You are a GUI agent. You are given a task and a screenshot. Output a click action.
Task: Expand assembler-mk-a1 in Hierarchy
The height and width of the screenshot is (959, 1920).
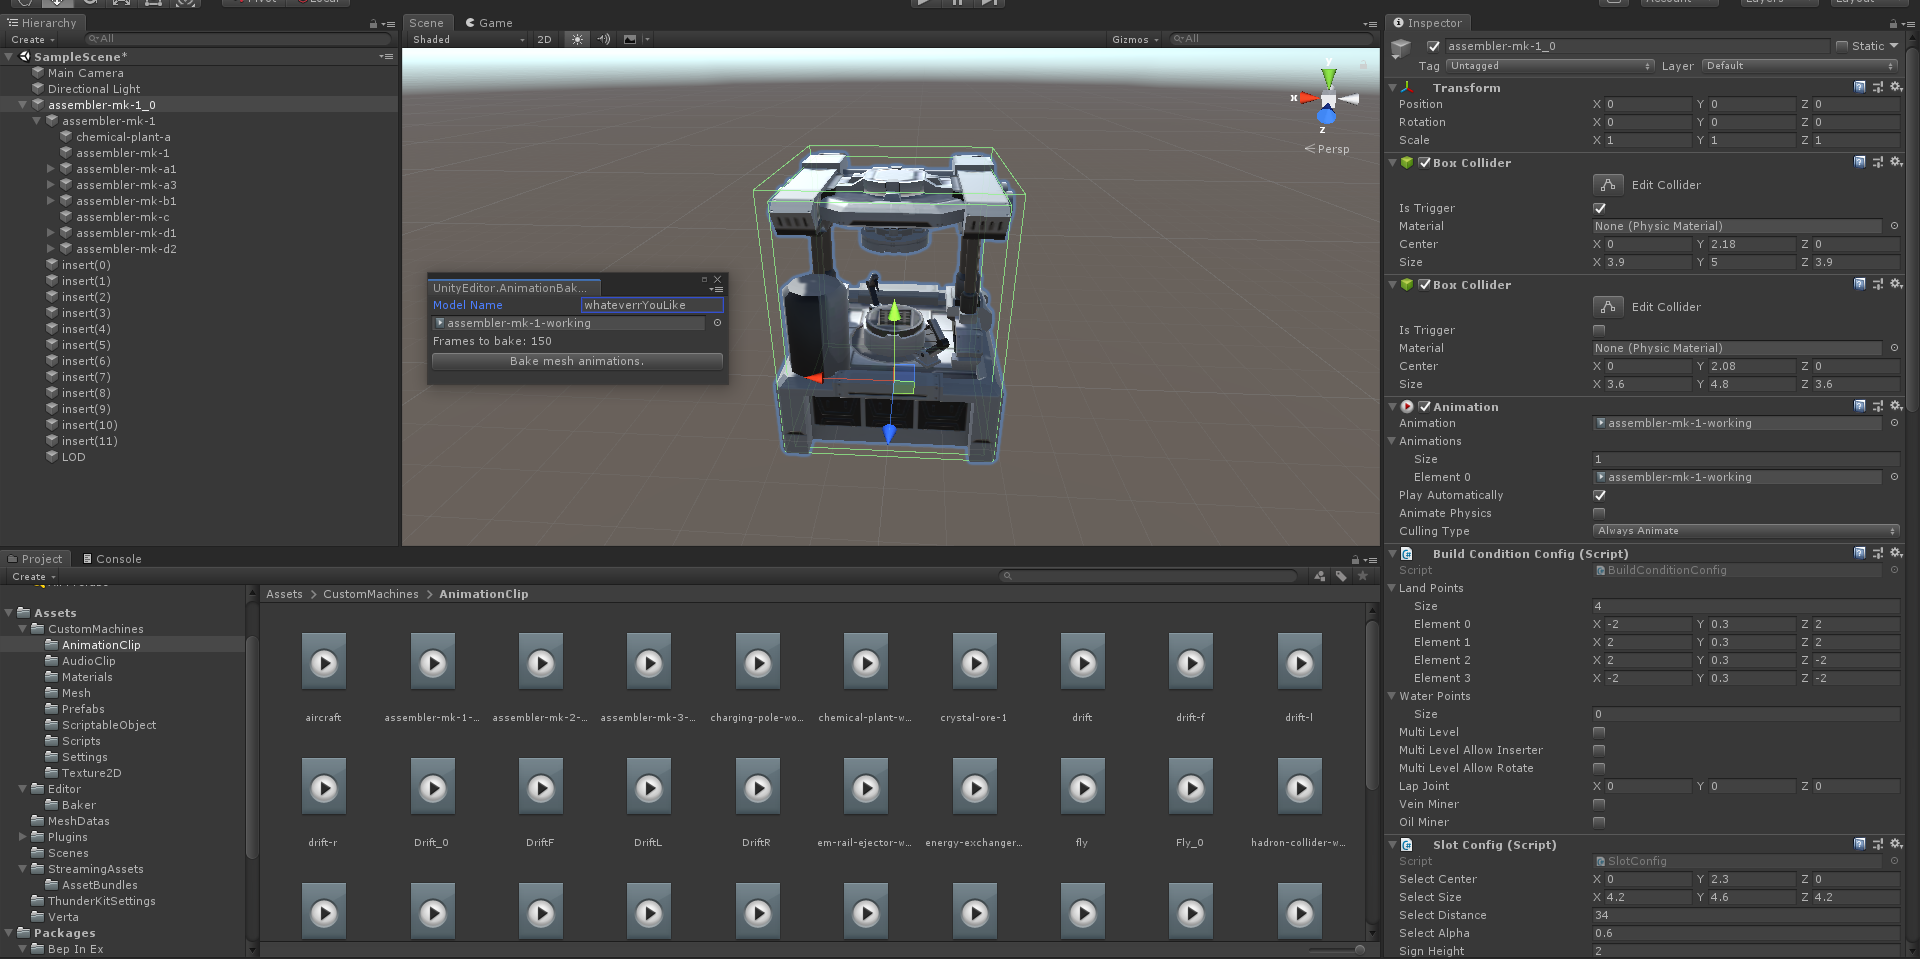tap(51, 169)
